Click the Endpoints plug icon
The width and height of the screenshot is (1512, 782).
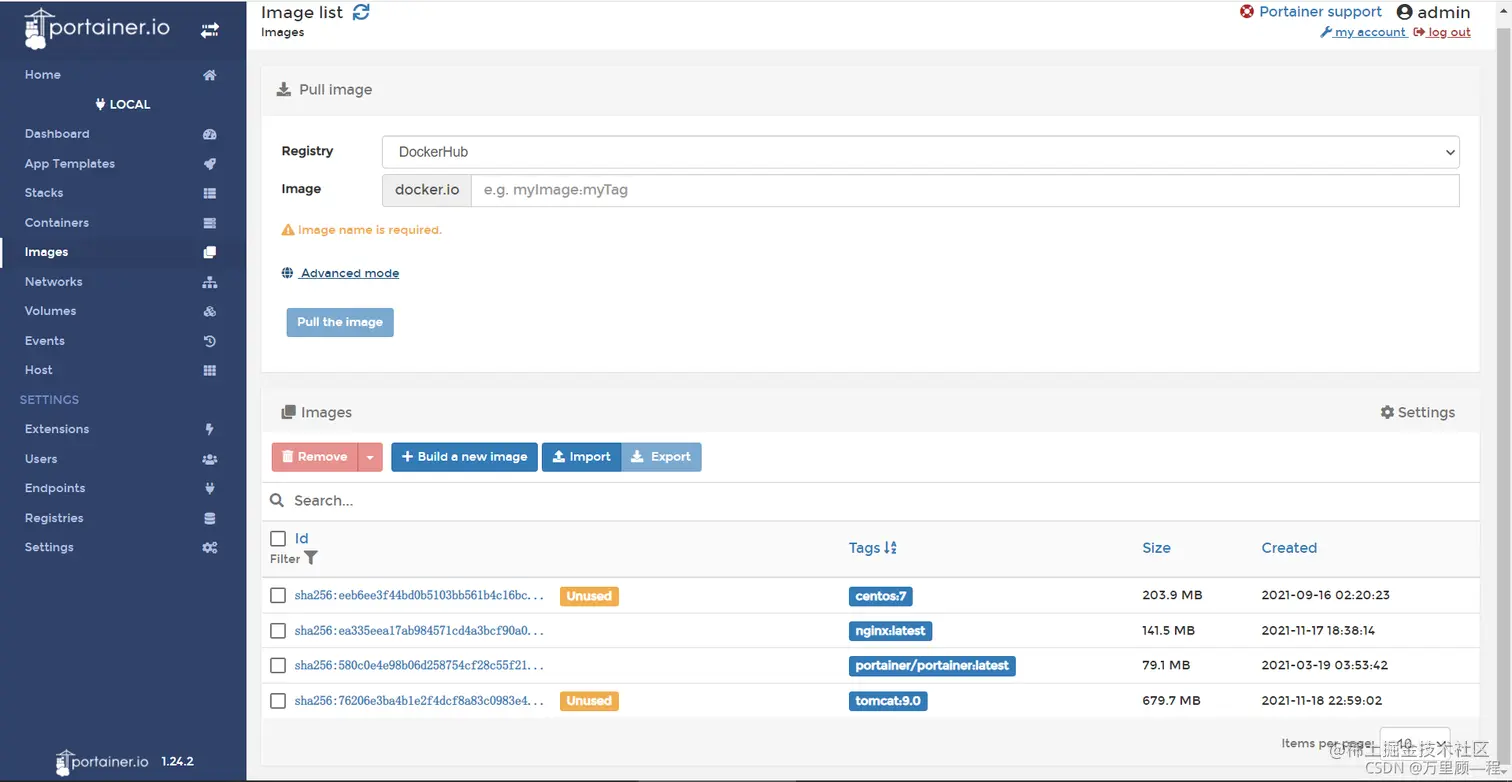pyautogui.click(x=210, y=488)
